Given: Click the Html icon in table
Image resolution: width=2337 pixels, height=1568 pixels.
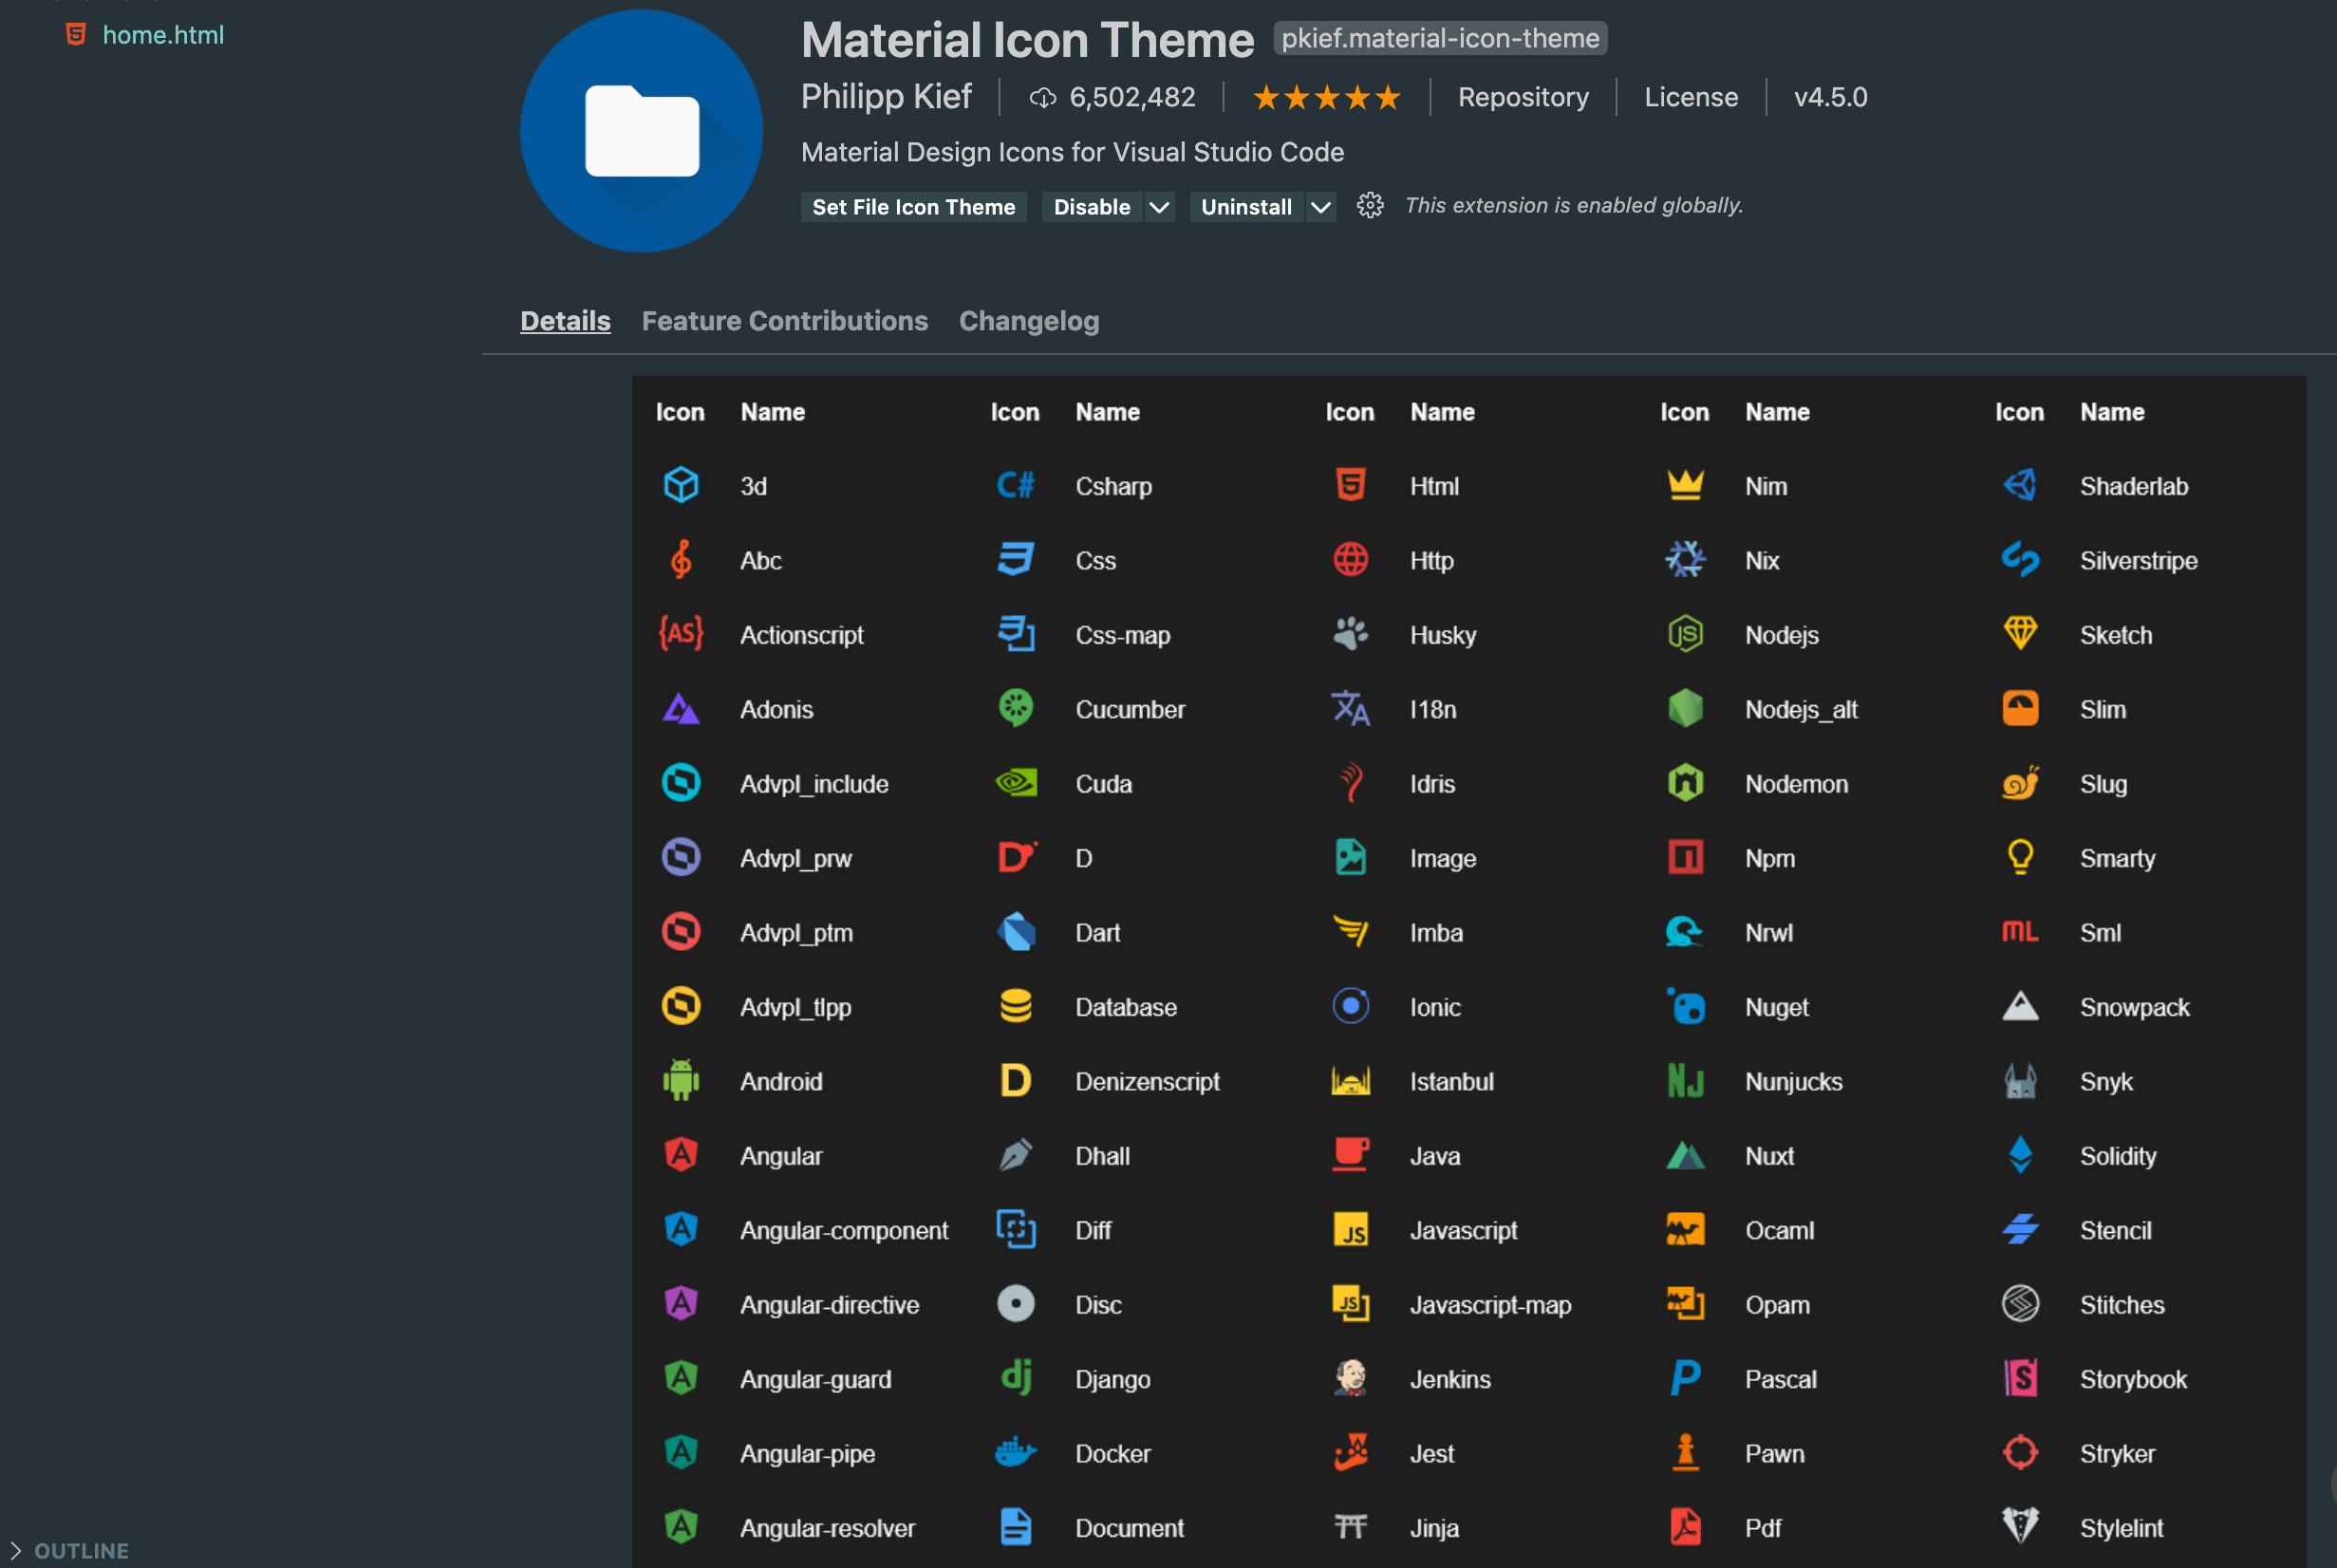Looking at the screenshot, I should coord(1350,486).
